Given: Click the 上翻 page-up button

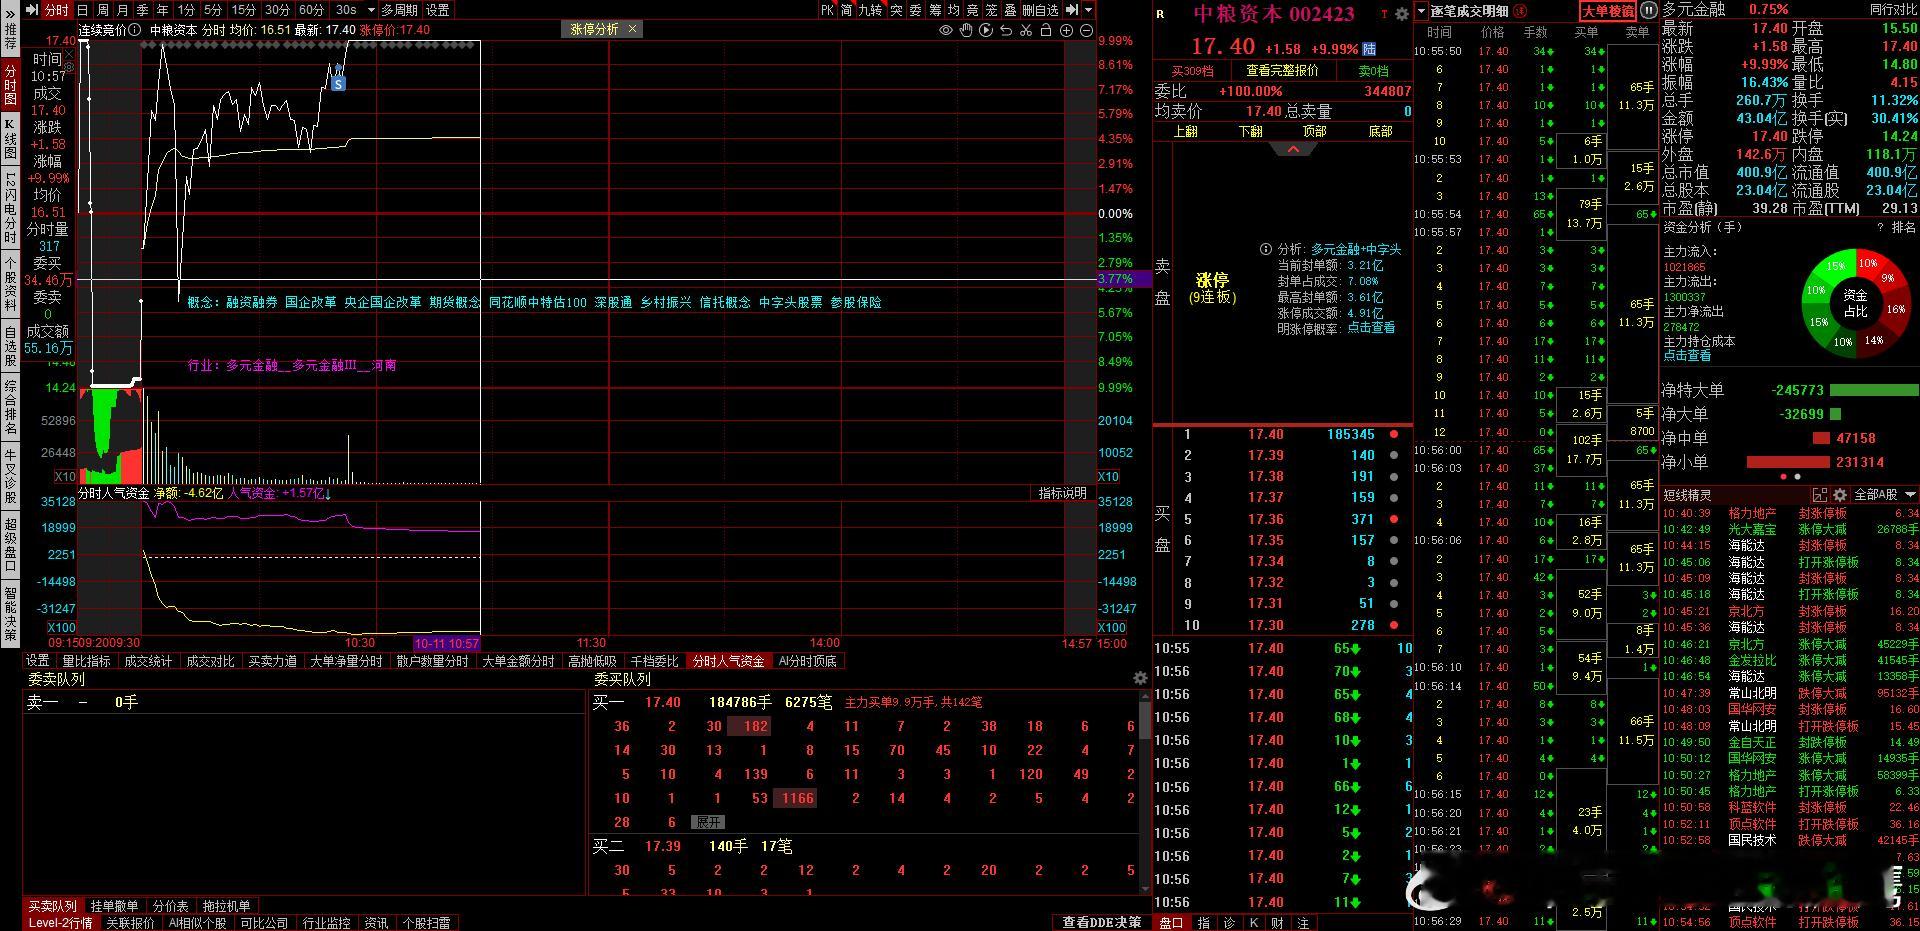Looking at the screenshot, I should click(1185, 131).
